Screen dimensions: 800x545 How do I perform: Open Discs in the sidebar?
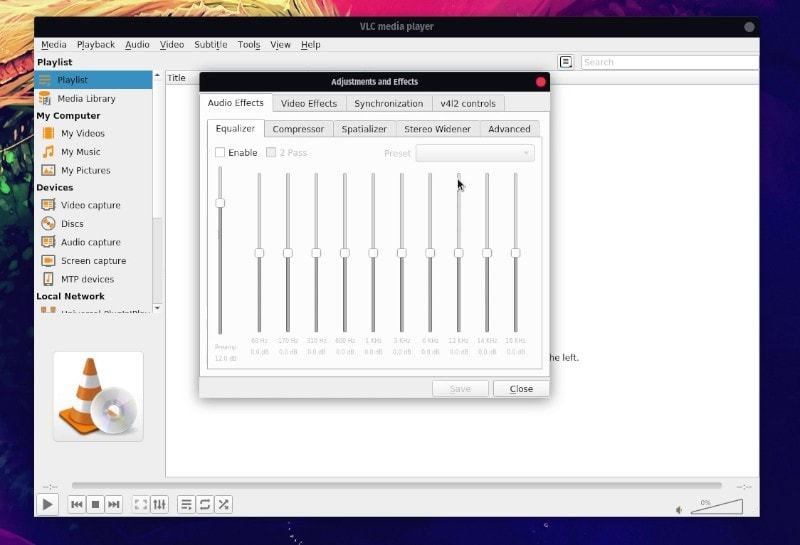72,224
